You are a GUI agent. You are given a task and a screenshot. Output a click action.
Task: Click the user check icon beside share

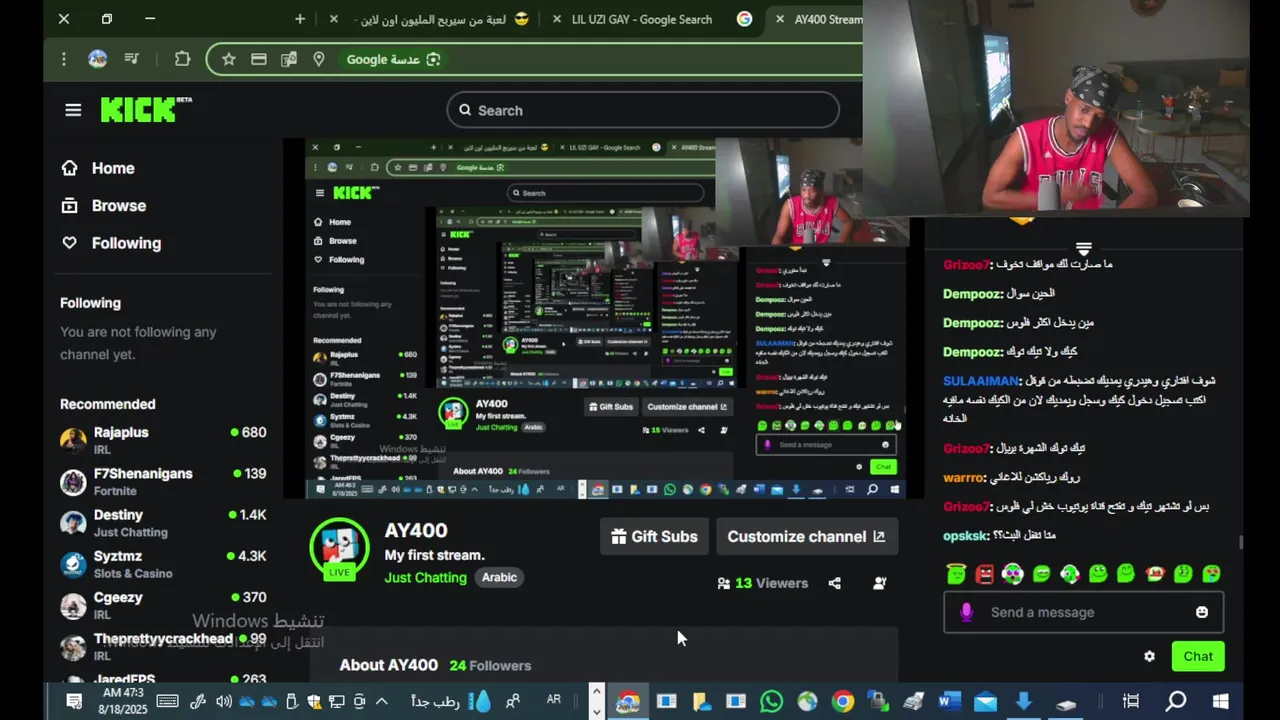880,583
